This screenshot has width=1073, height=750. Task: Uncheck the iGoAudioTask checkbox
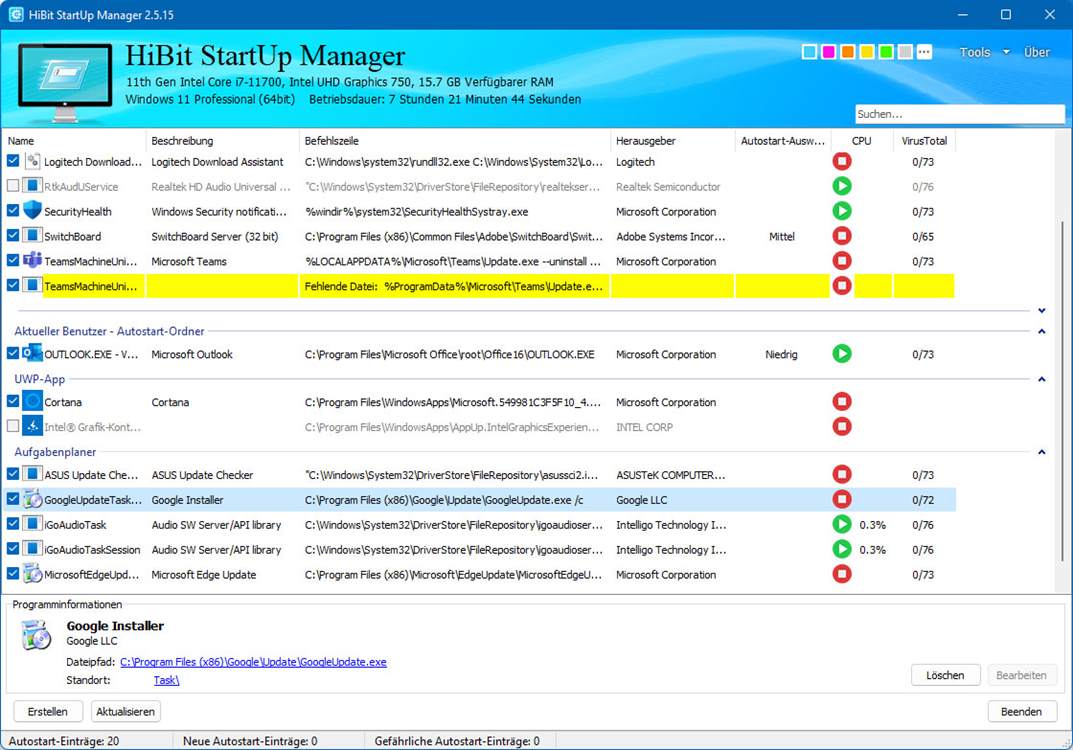pos(13,523)
